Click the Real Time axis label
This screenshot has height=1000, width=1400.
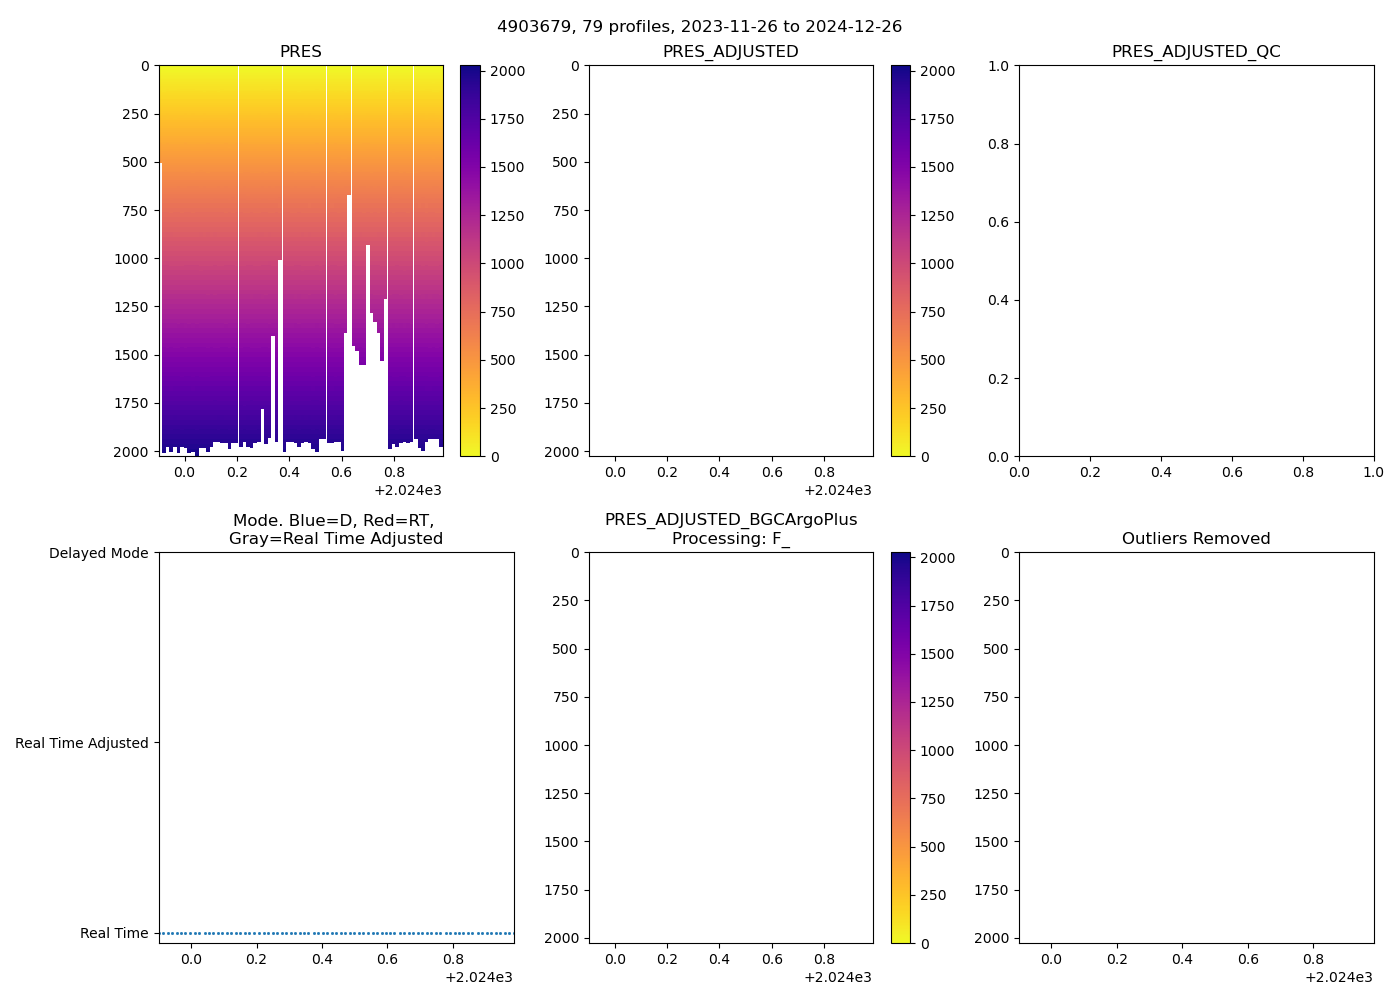click(x=114, y=933)
